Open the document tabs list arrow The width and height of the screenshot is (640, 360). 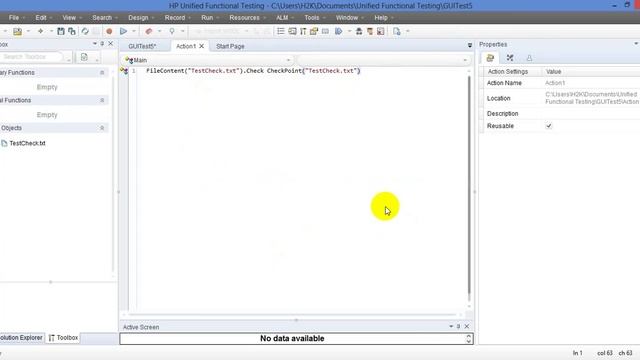[x=470, y=45]
